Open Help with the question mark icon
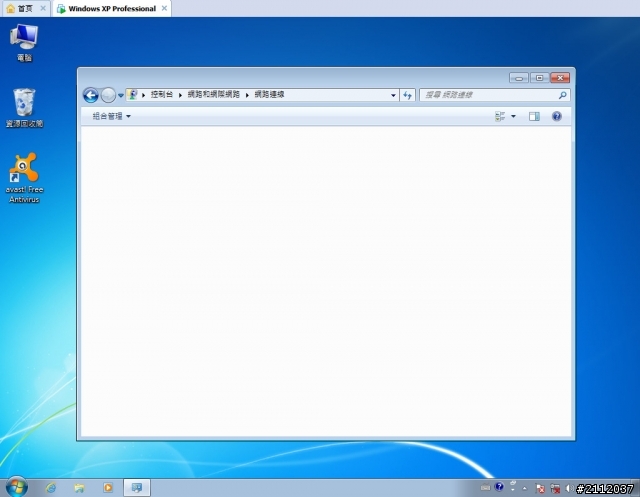 [x=557, y=116]
